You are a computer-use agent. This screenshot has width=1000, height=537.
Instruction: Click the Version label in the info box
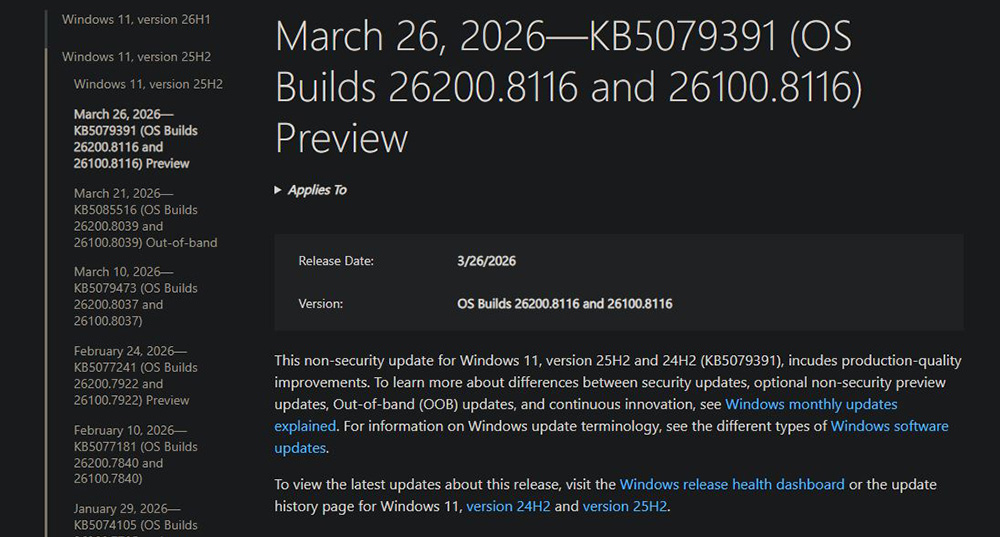(x=320, y=303)
